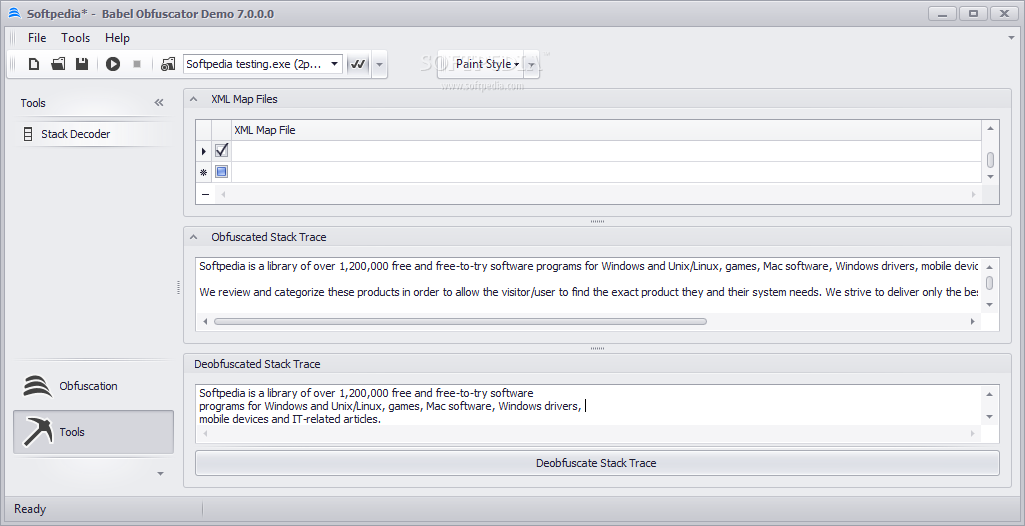Screen dimensions: 1025x526
Task: Click the XML Map File column header
Action: [x=606, y=130]
